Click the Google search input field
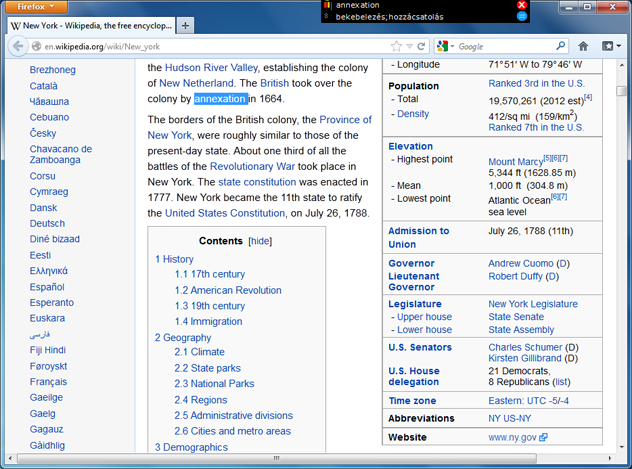Screen dimensions: 632x469 pos(506,47)
